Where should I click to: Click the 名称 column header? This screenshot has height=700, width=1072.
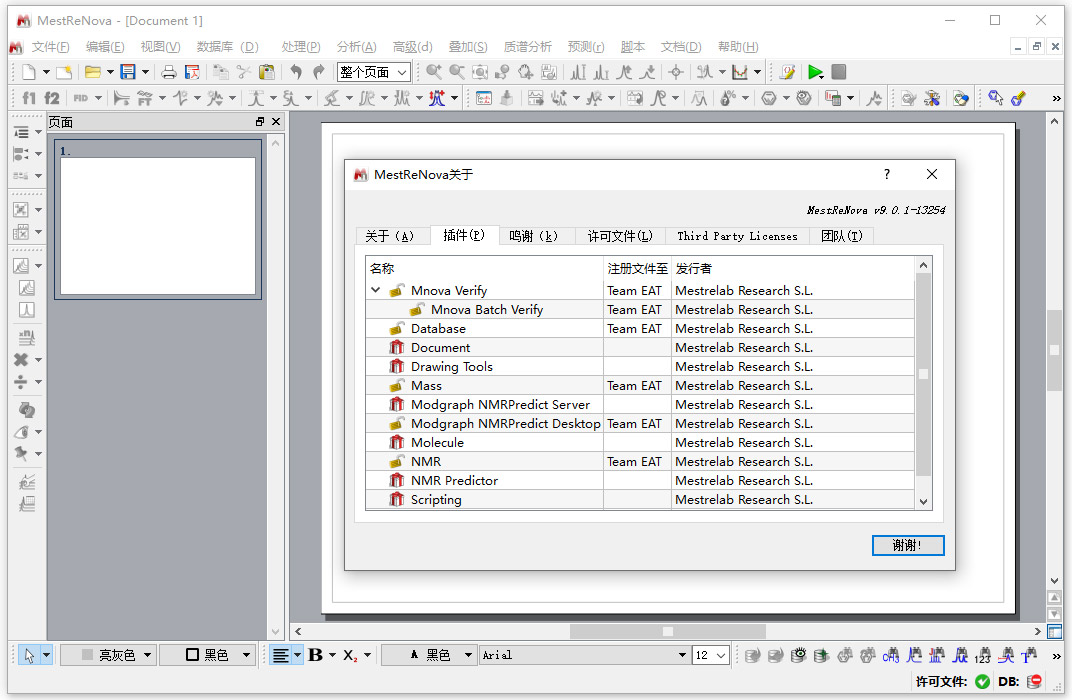485,269
